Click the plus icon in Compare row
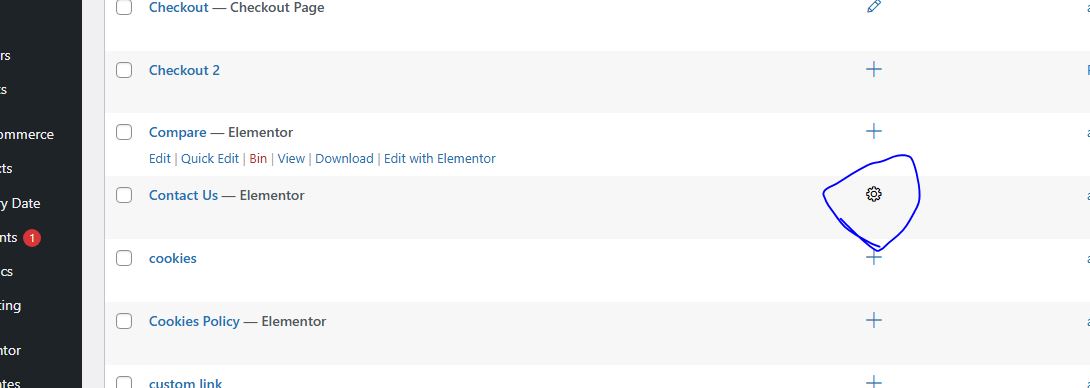 click(x=874, y=131)
